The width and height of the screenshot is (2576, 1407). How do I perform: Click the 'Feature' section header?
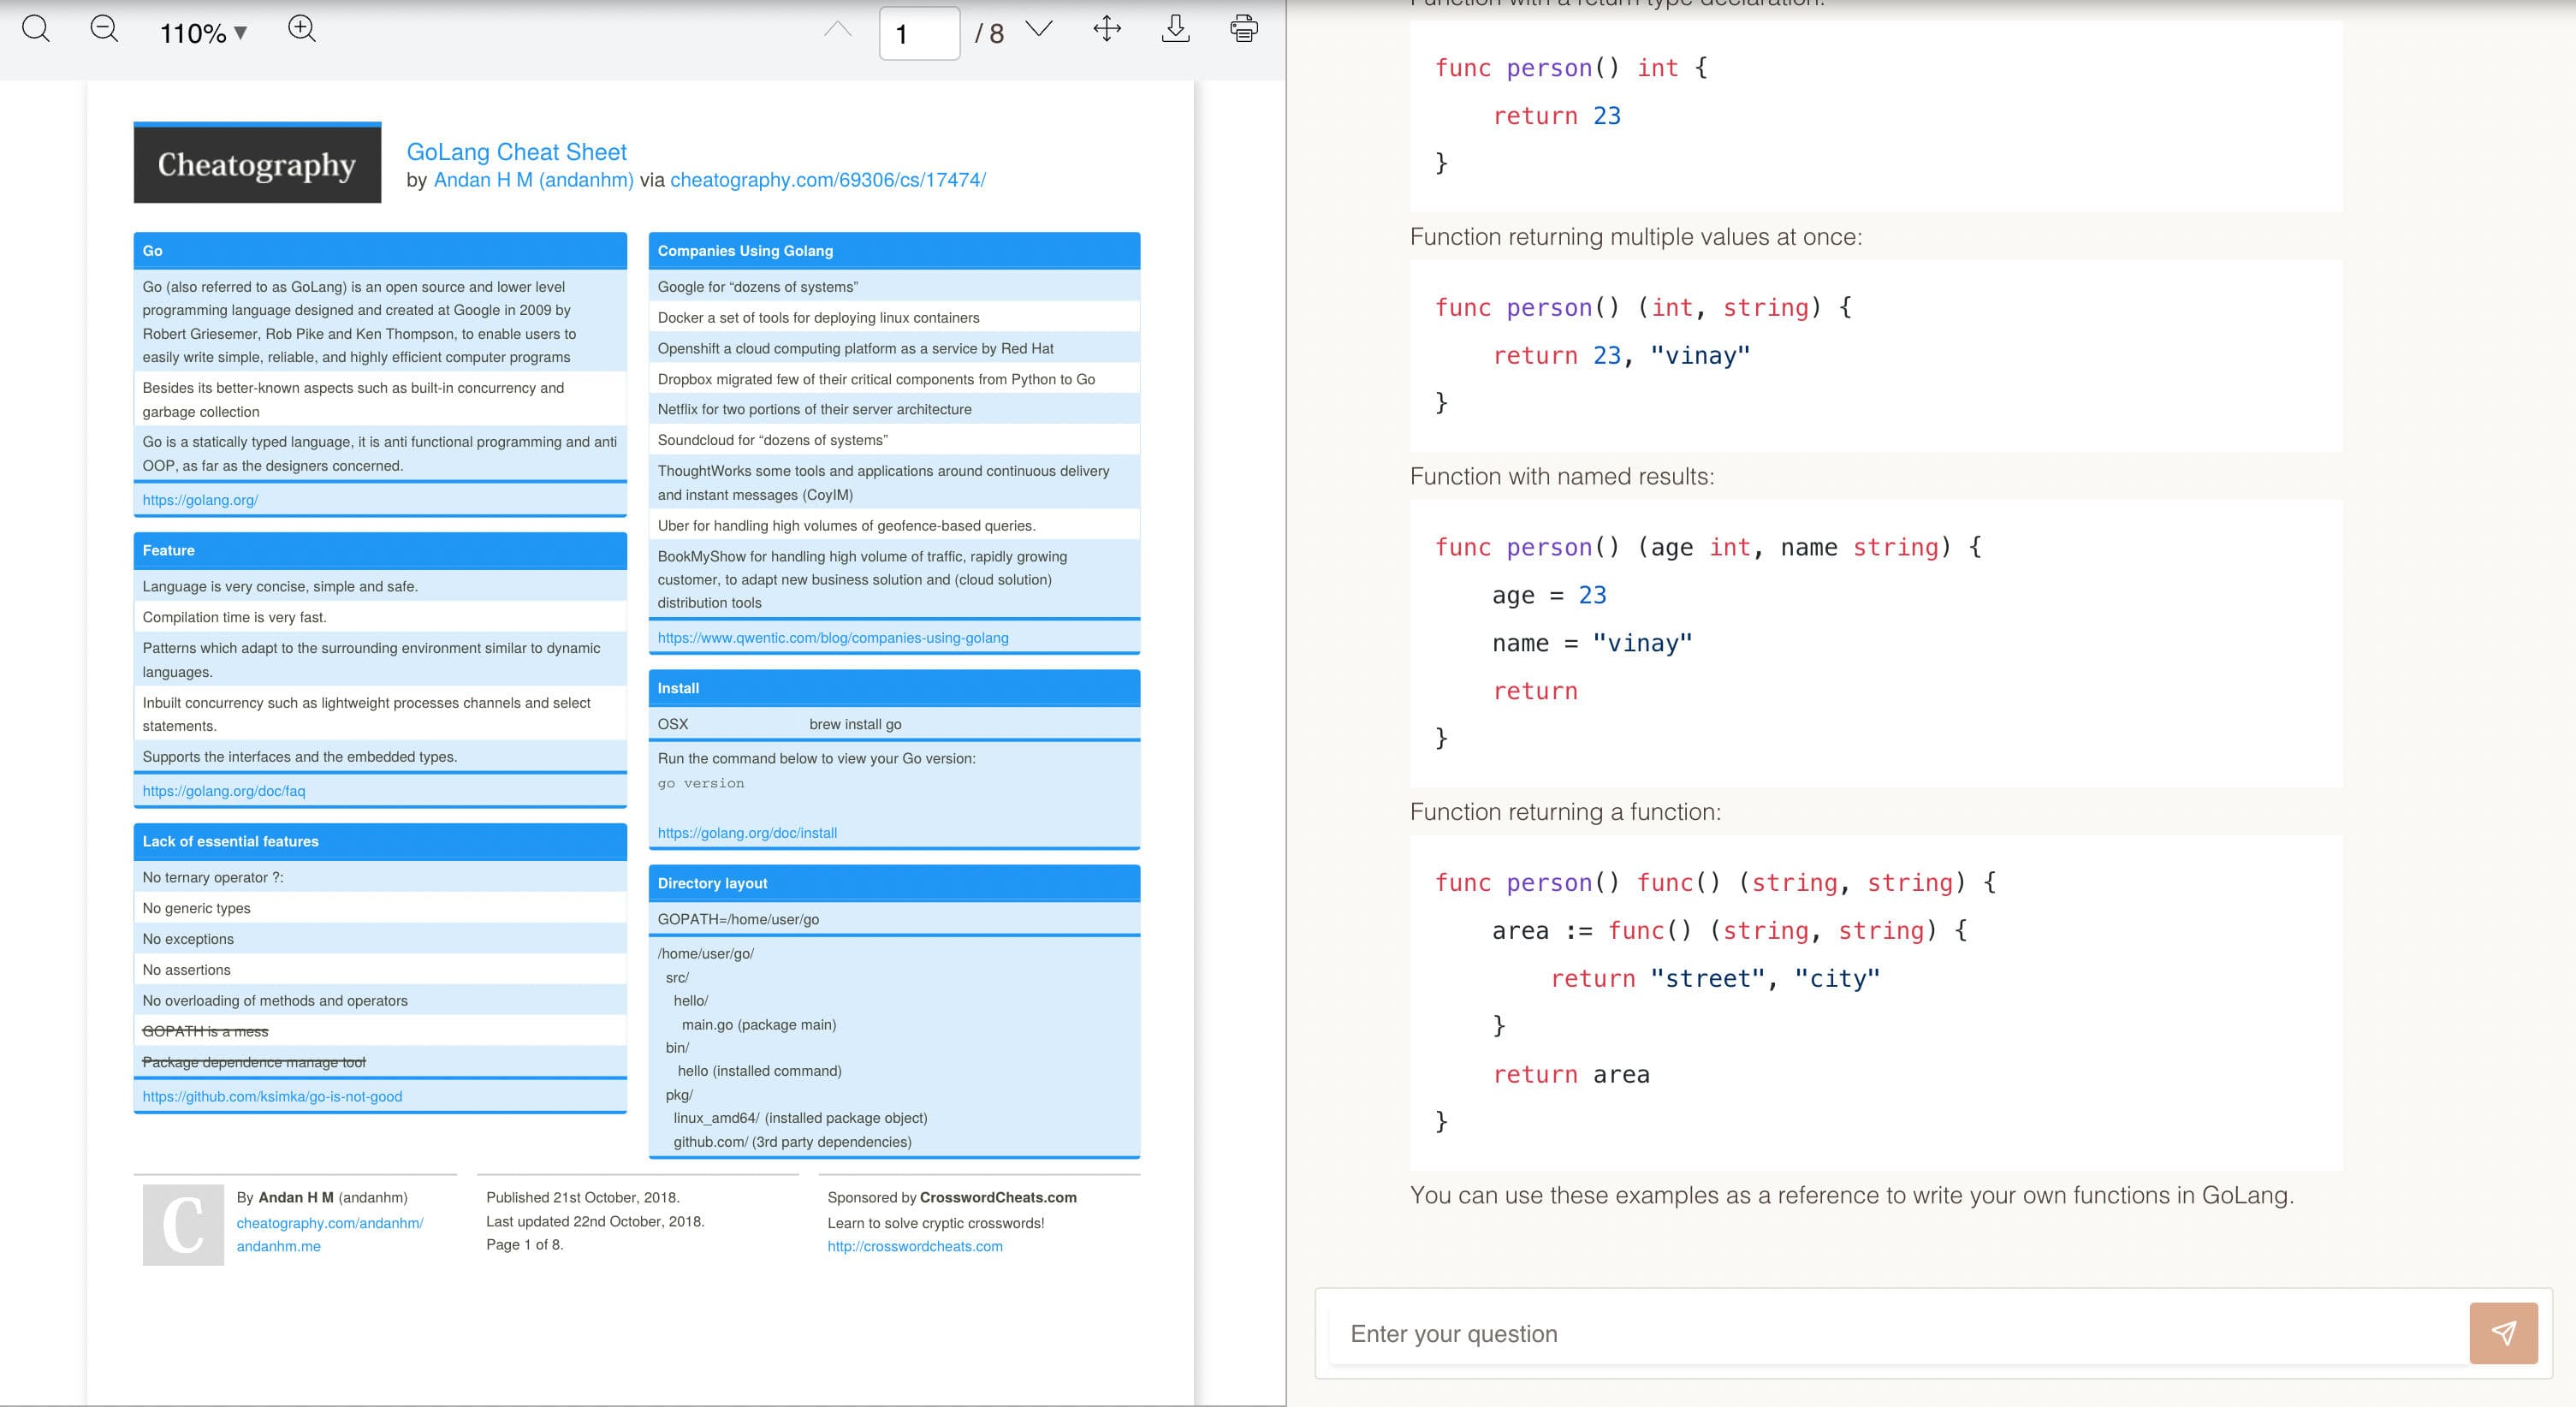[x=380, y=550]
